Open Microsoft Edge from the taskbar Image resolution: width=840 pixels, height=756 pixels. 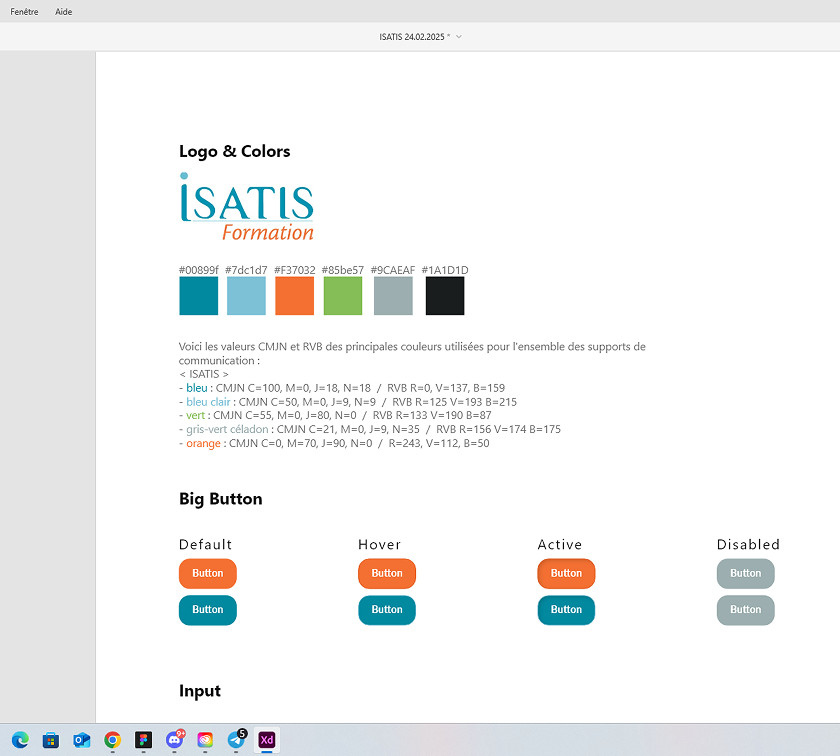21,740
